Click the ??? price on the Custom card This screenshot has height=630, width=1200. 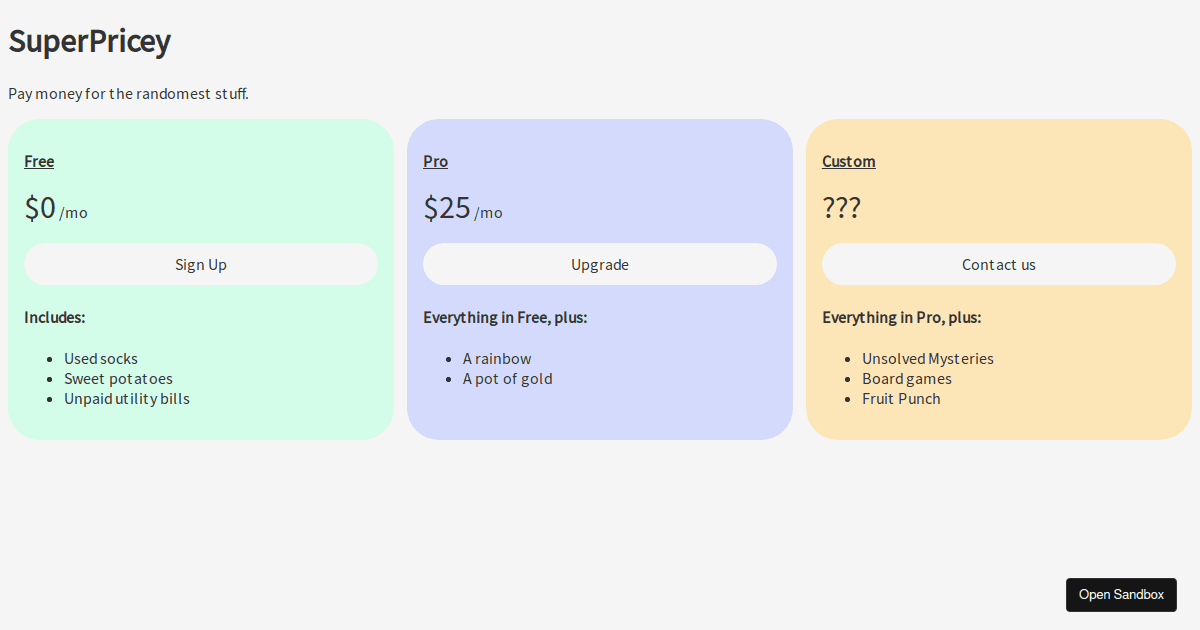842,208
